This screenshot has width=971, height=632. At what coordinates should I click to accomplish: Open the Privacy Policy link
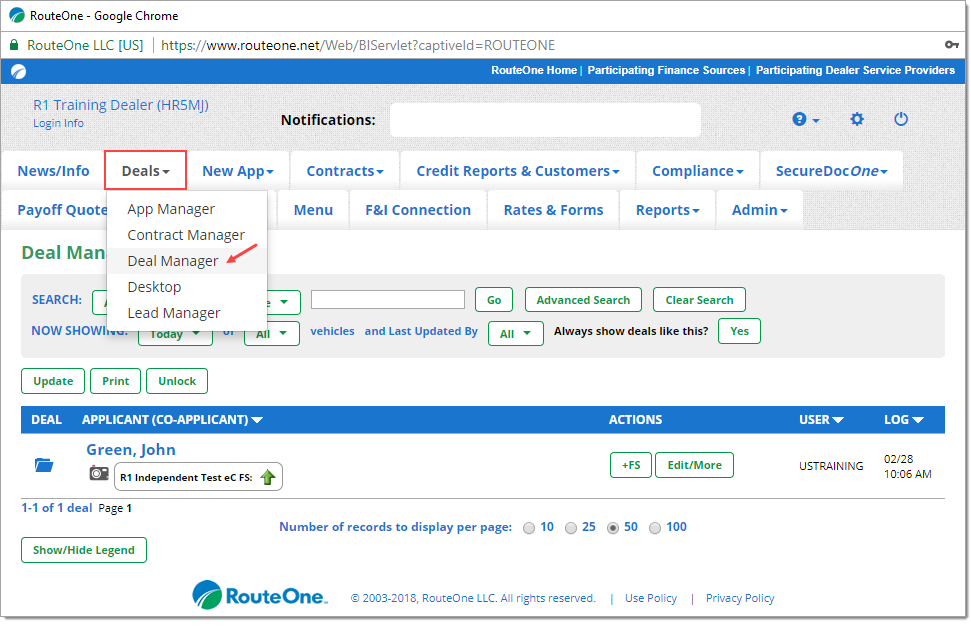tap(740, 598)
